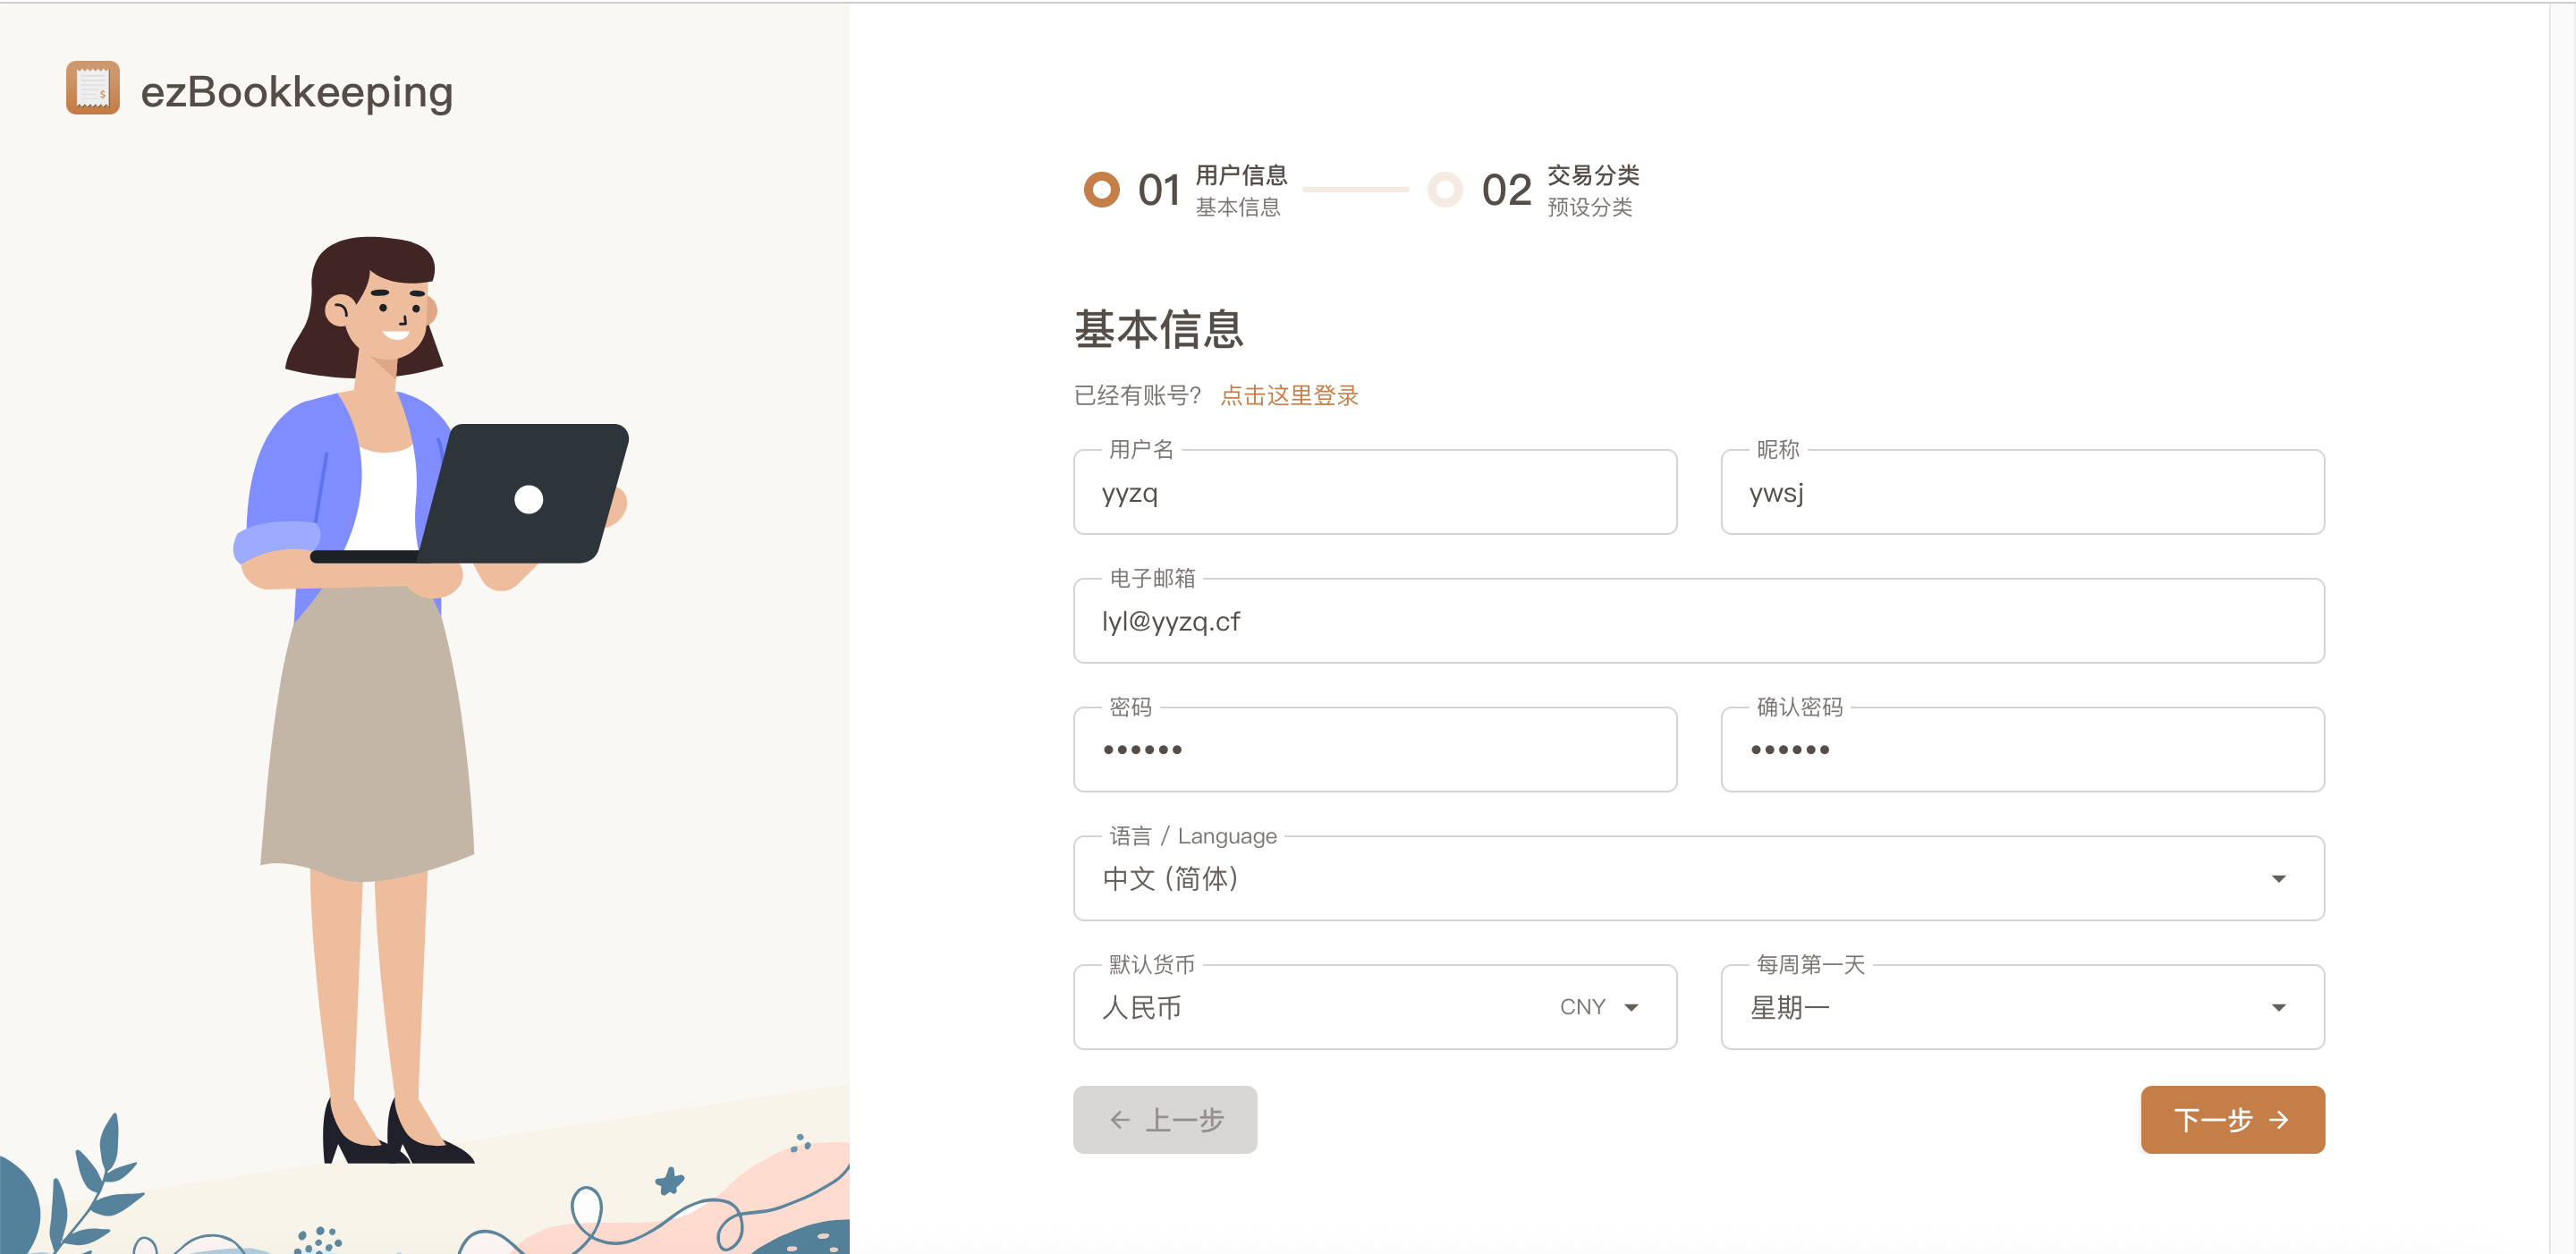Image resolution: width=2576 pixels, height=1254 pixels.
Task: Click 点击这里登录 login link
Action: pos(1288,395)
